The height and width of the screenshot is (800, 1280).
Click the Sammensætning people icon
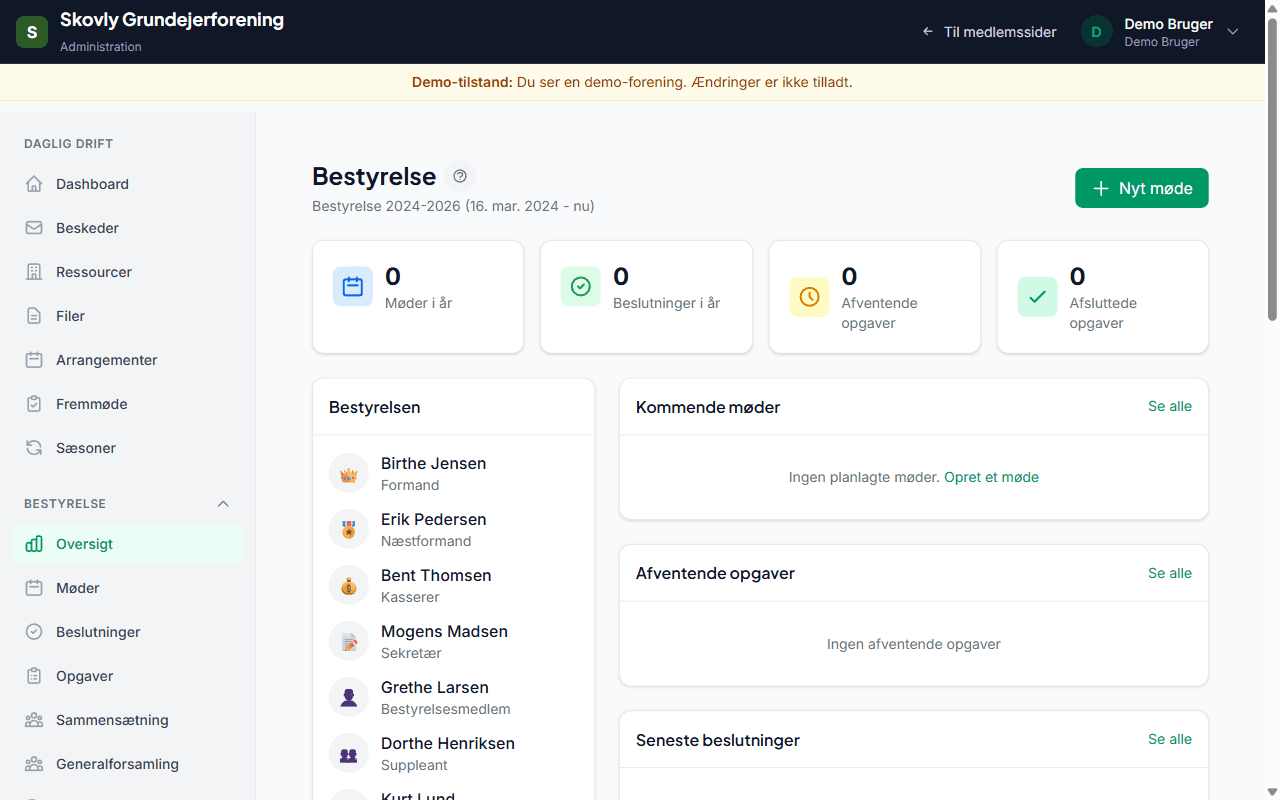[34, 720]
